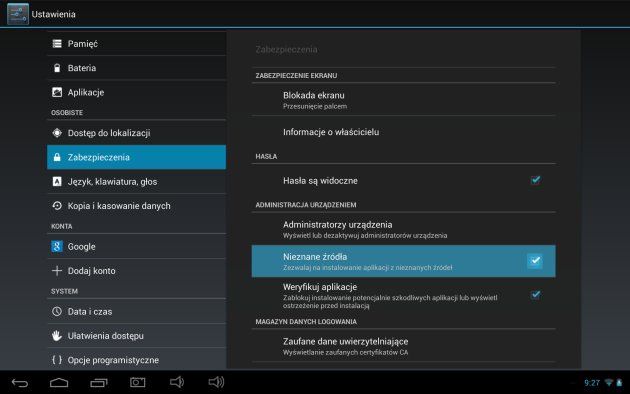
Task: Open Zaufane dane uwierzytelniające
Action: tap(403, 346)
